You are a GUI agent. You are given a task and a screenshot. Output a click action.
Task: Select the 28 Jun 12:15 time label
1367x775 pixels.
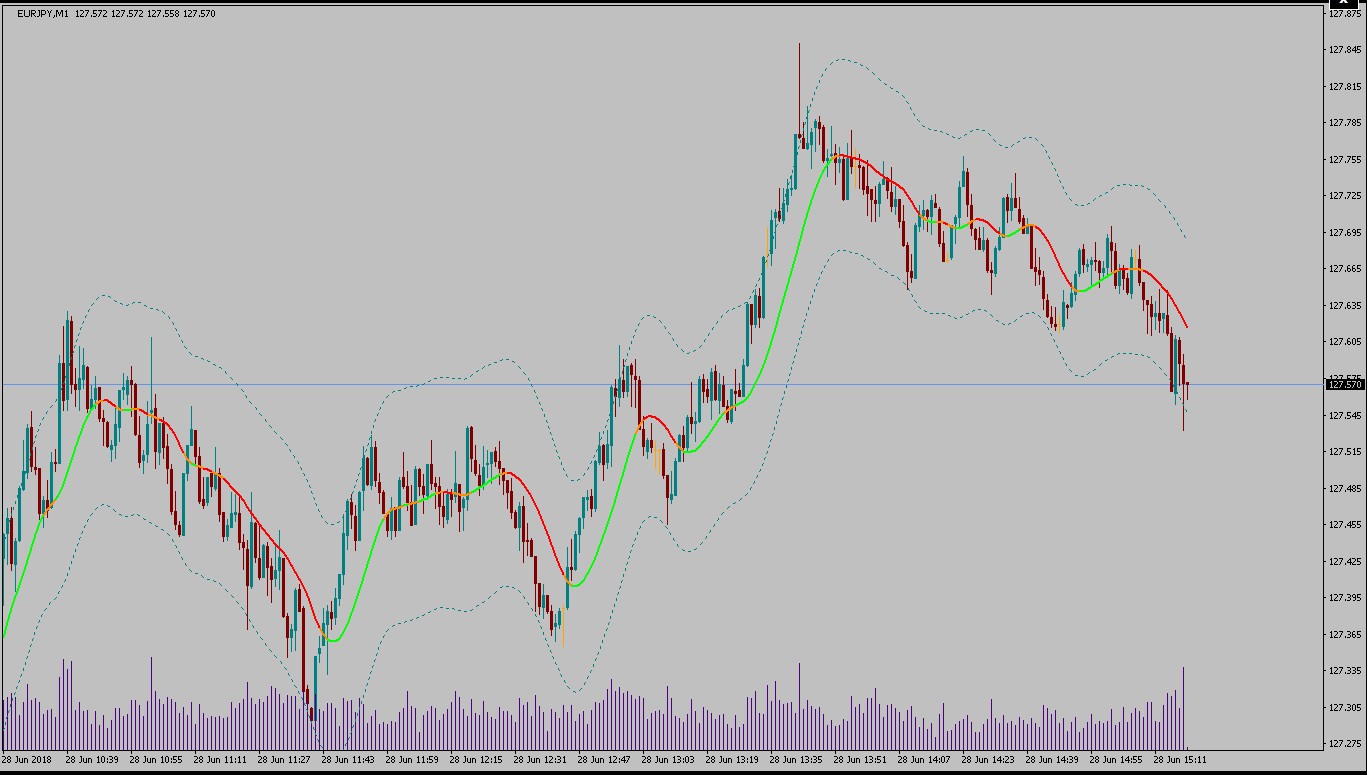476,760
